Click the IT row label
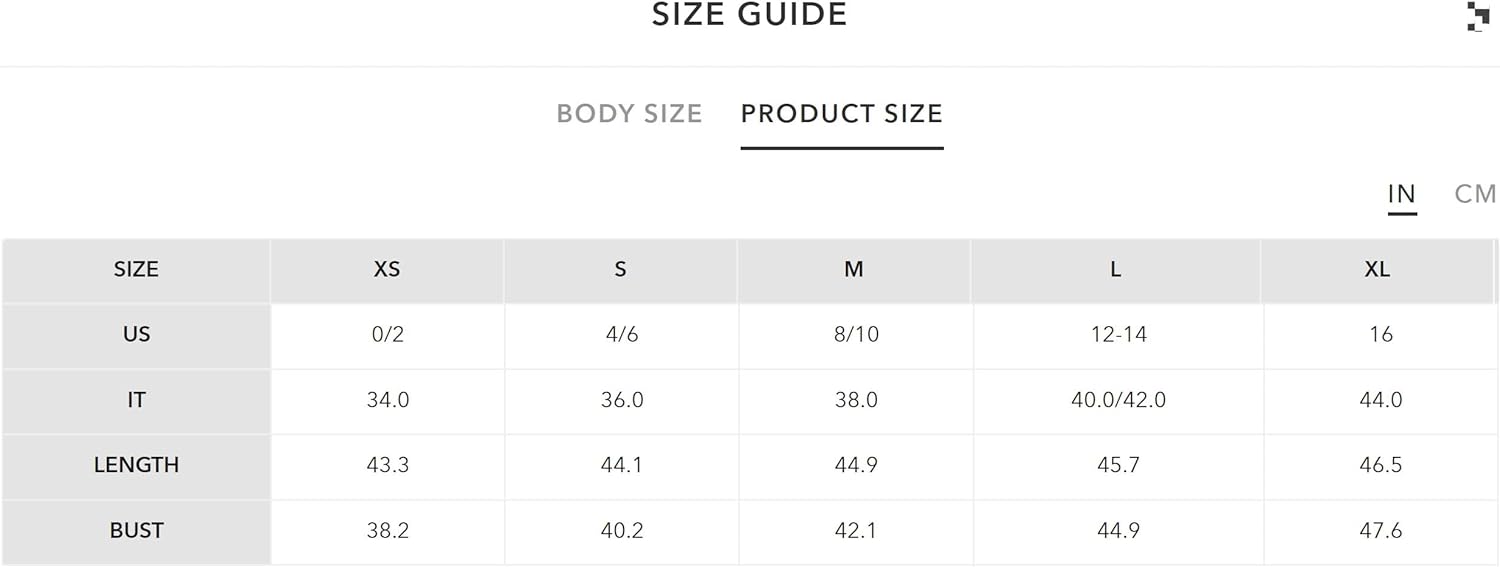This screenshot has height=567, width=1500. point(136,400)
